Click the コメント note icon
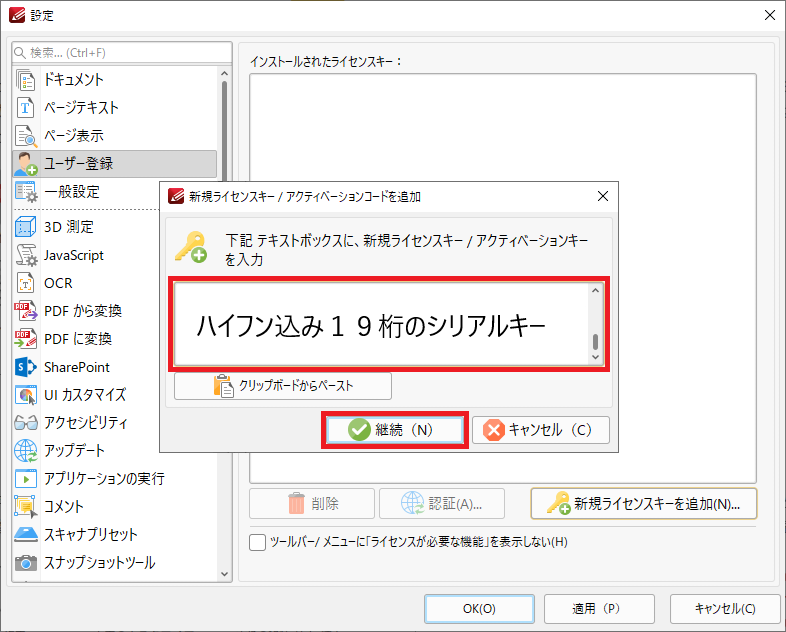This screenshot has width=786, height=632. point(26,507)
